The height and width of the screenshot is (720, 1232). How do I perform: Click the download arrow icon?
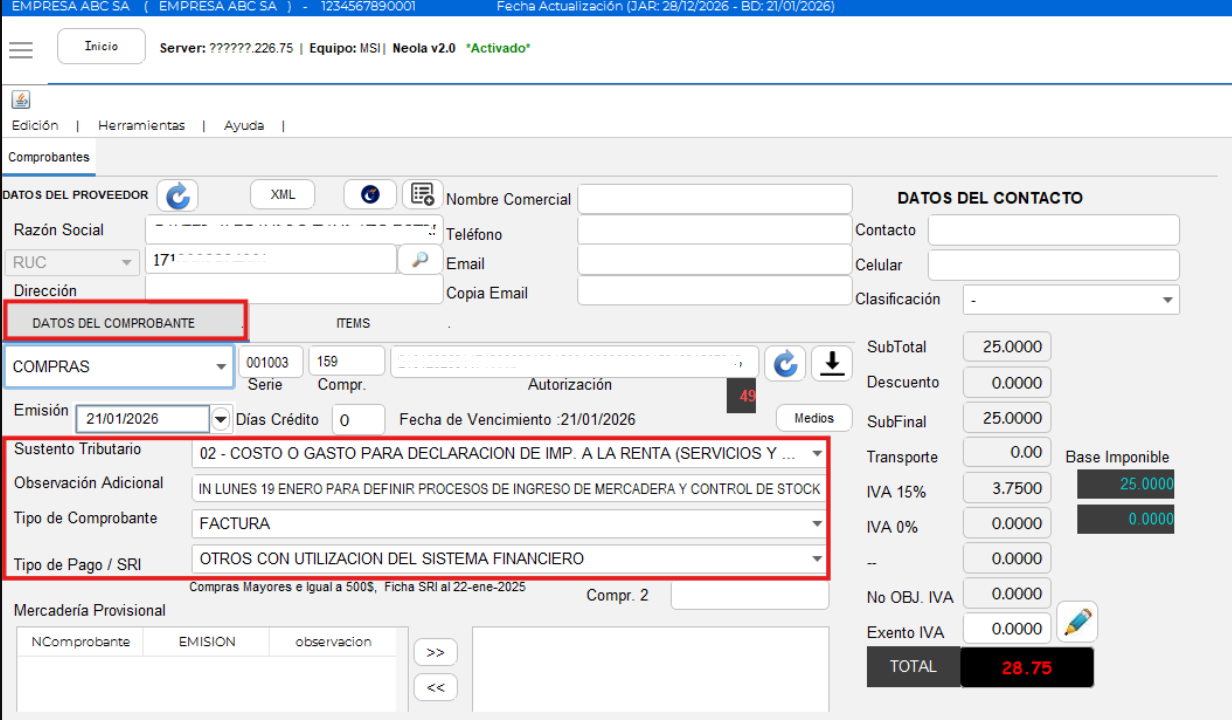[x=830, y=364]
